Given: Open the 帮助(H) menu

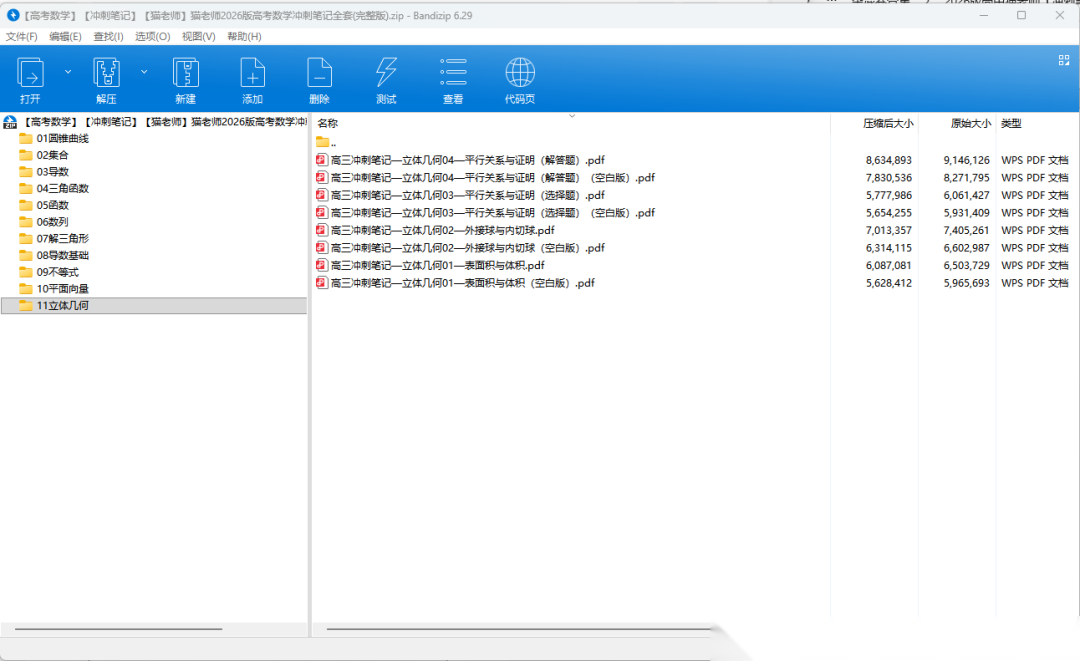Looking at the screenshot, I should point(244,37).
